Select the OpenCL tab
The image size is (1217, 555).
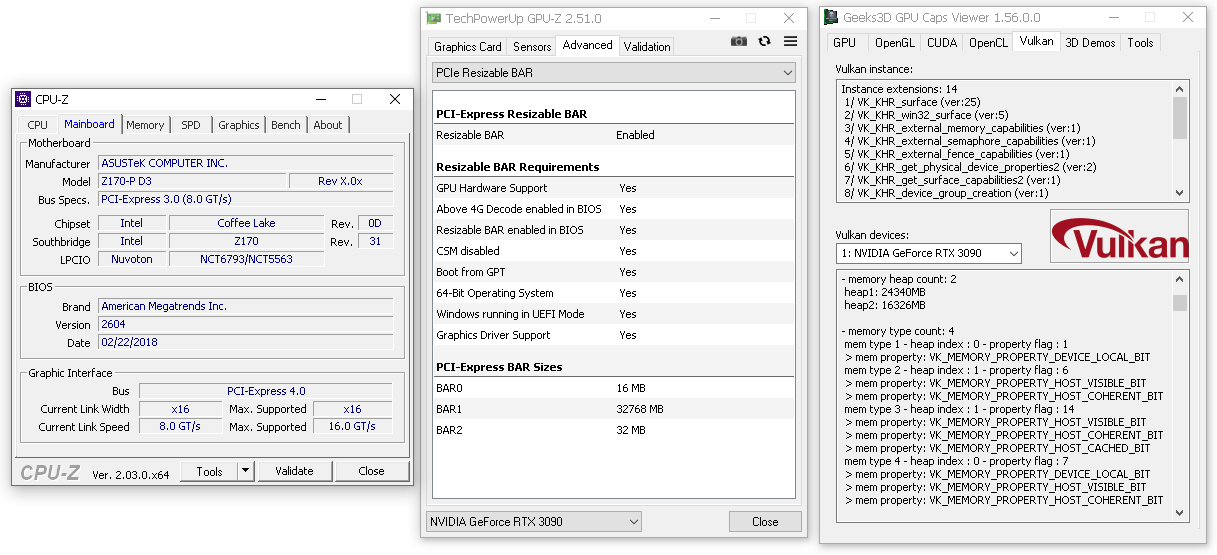[988, 43]
